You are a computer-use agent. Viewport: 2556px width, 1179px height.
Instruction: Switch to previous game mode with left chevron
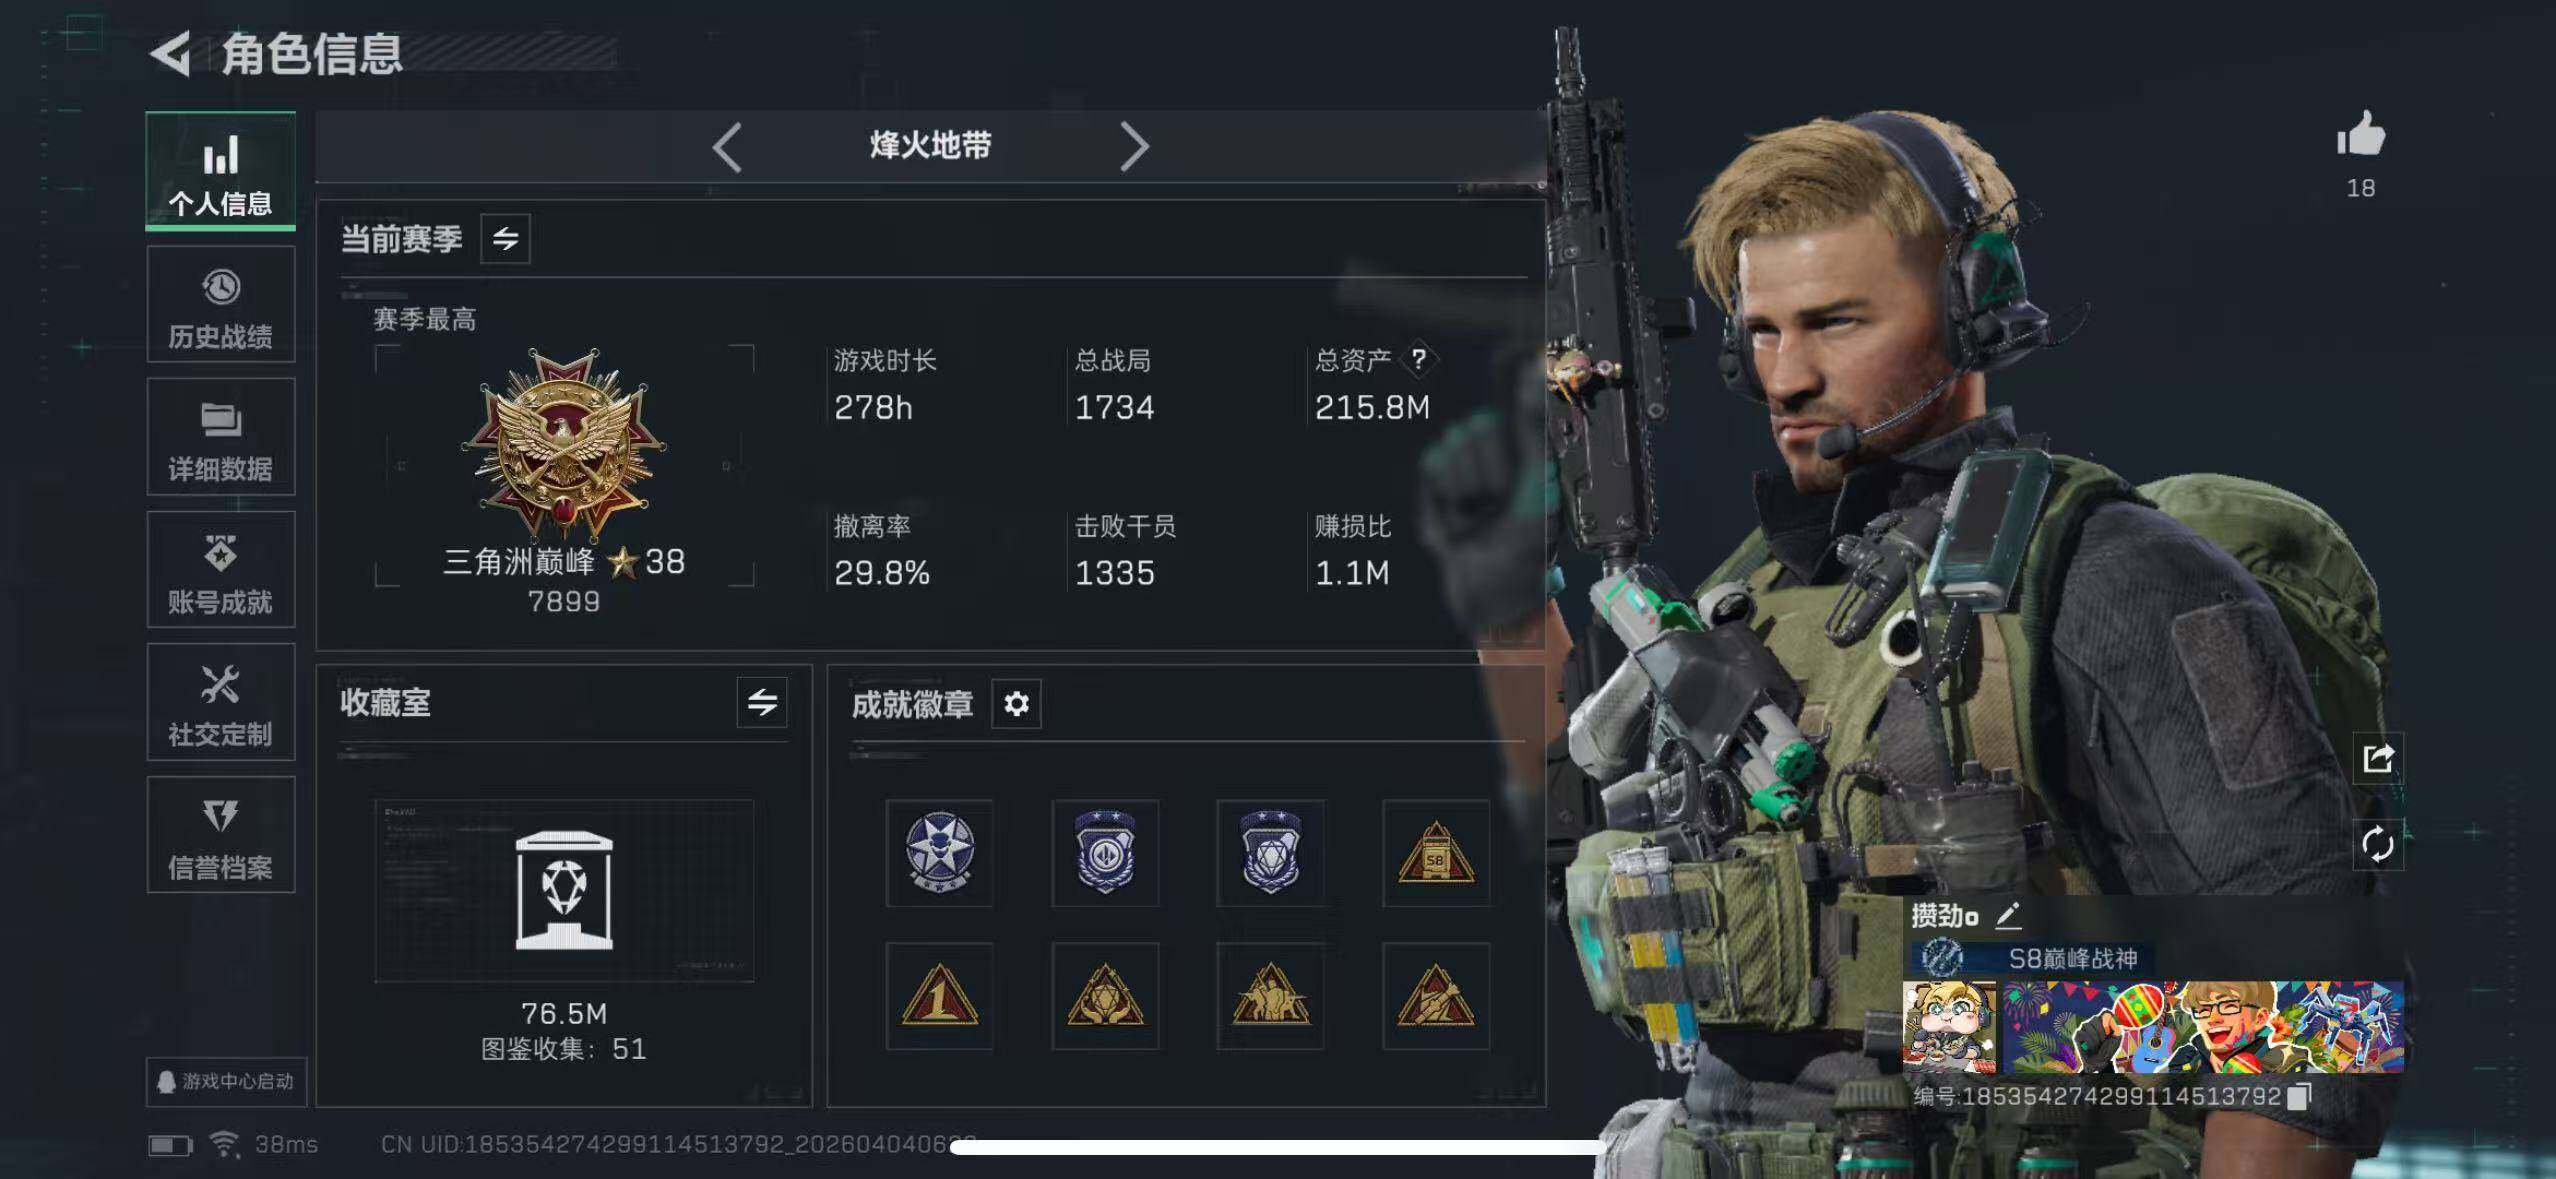(x=727, y=147)
